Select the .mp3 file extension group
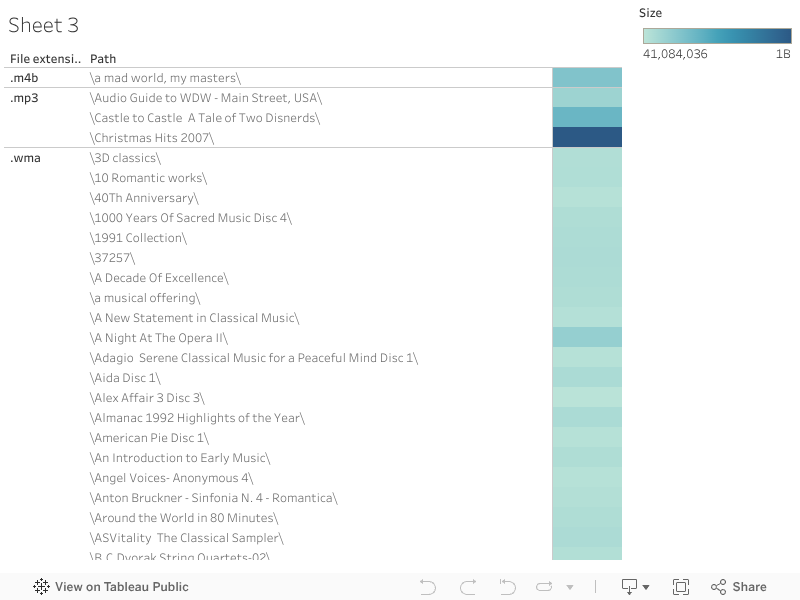Screen dimensions: 800x600 point(25,98)
